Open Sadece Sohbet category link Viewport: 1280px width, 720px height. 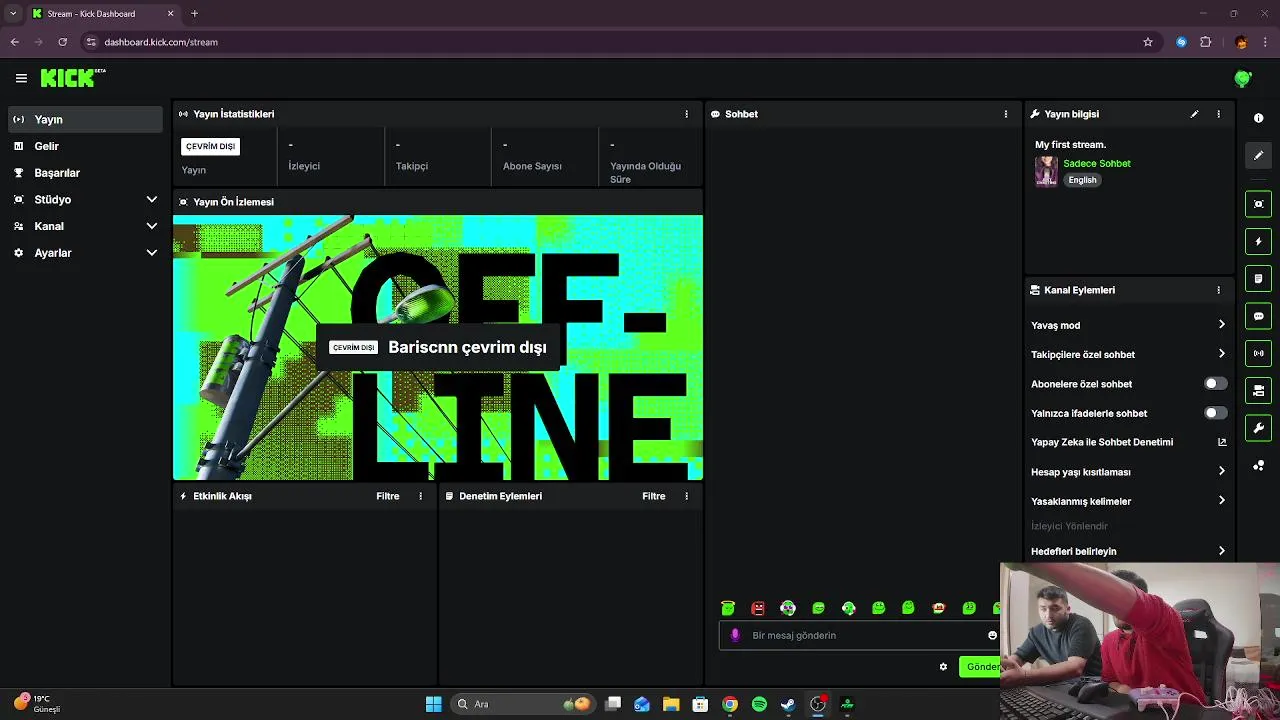click(x=1097, y=163)
